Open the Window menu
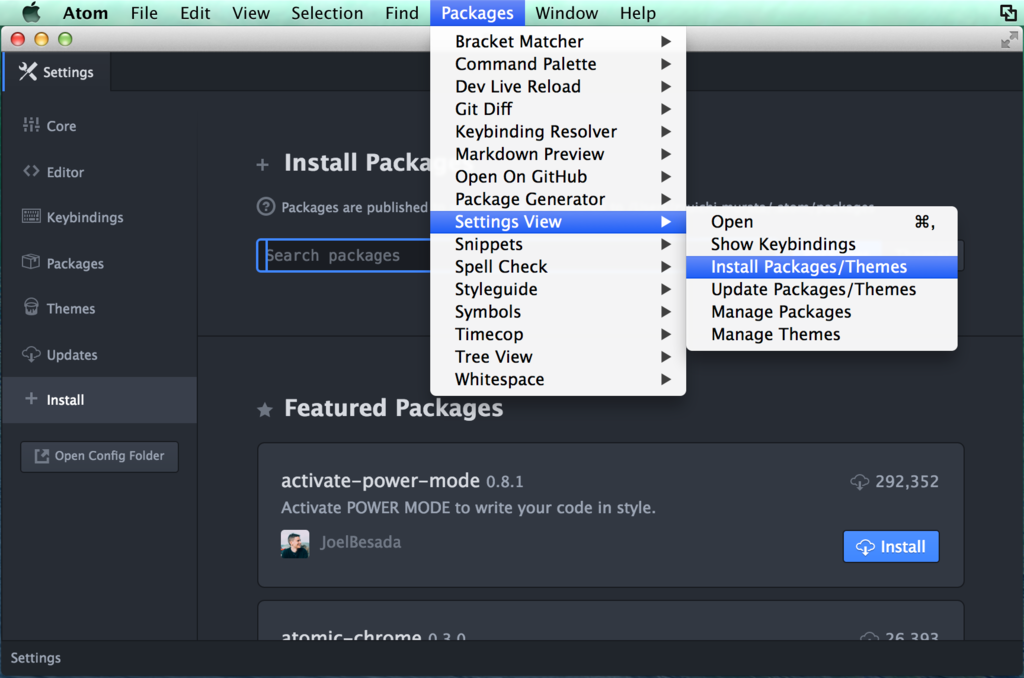 click(x=566, y=13)
